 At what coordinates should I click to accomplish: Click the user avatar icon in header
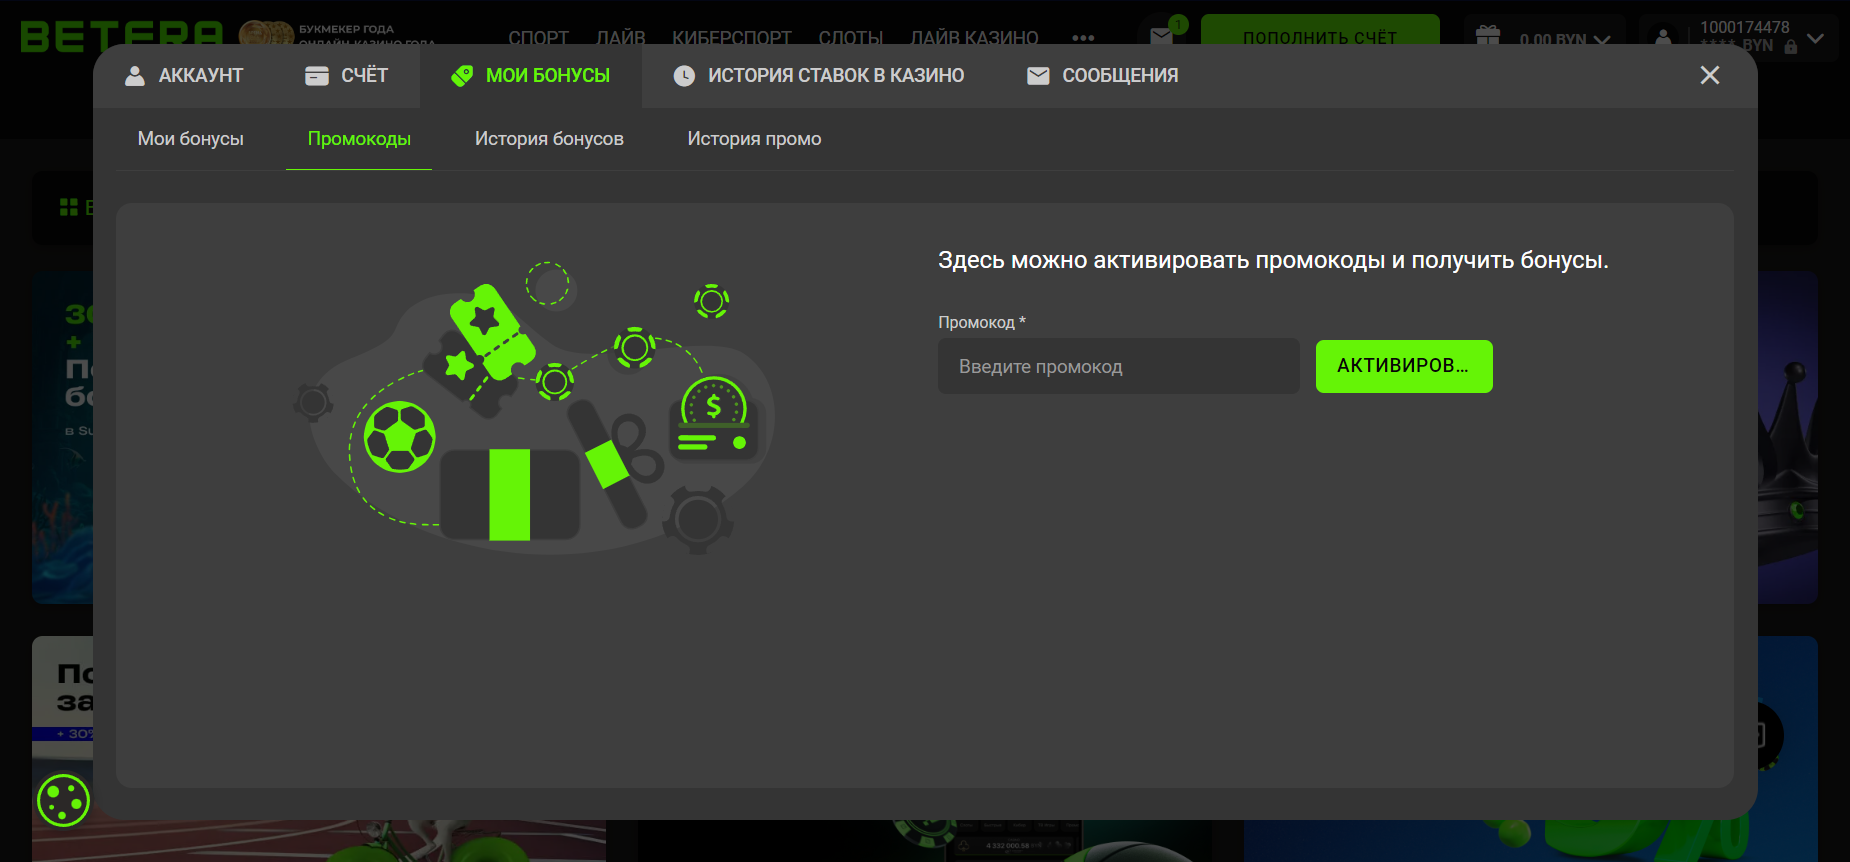(1663, 37)
